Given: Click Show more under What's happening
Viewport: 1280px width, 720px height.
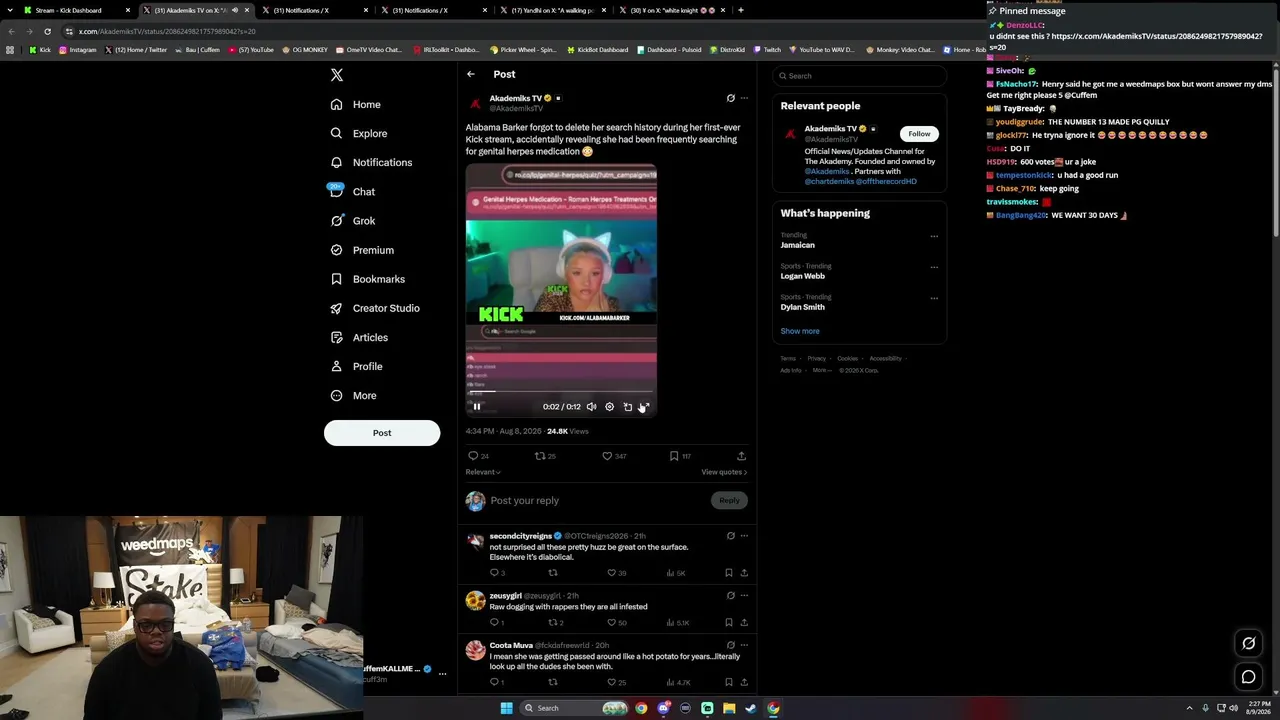Looking at the screenshot, I should [800, 331].
